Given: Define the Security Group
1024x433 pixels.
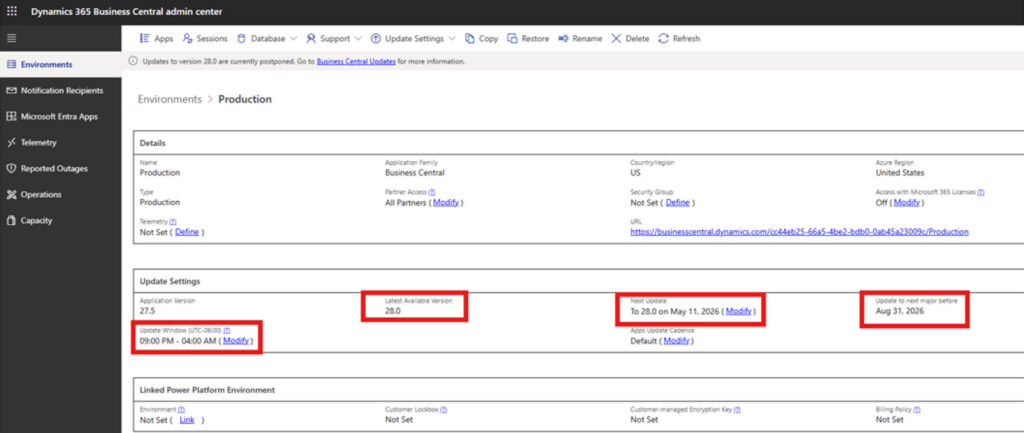Looking at the screenshot, I should (677, 202).
